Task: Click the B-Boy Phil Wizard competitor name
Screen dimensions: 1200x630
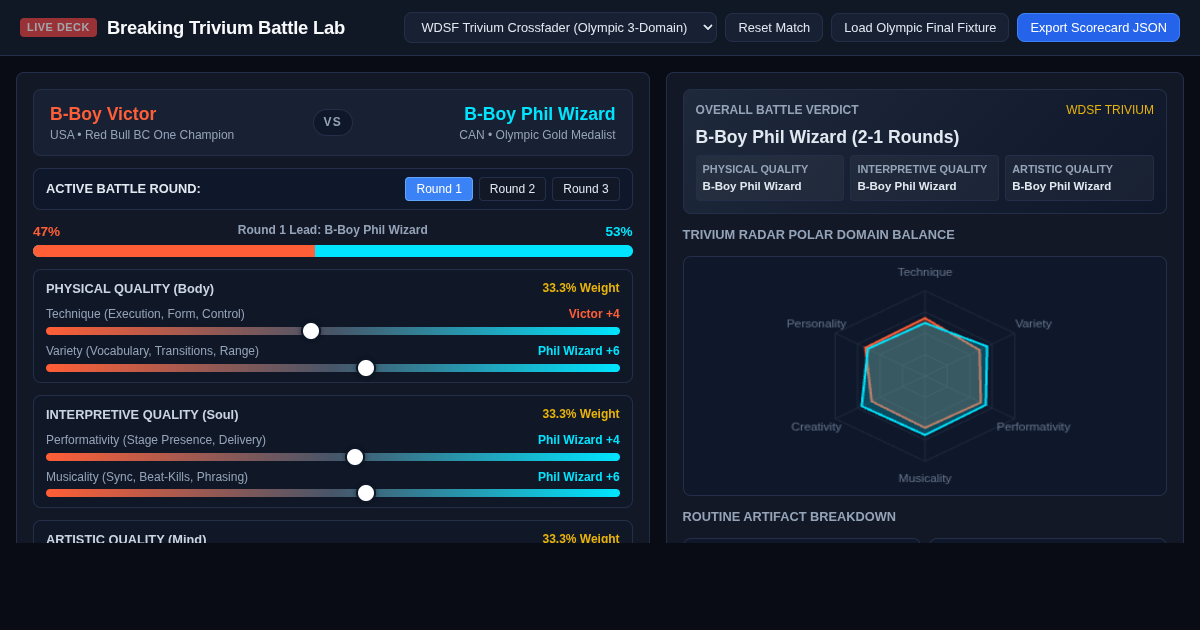Action: pyautogui.click(x=540, y=114)
